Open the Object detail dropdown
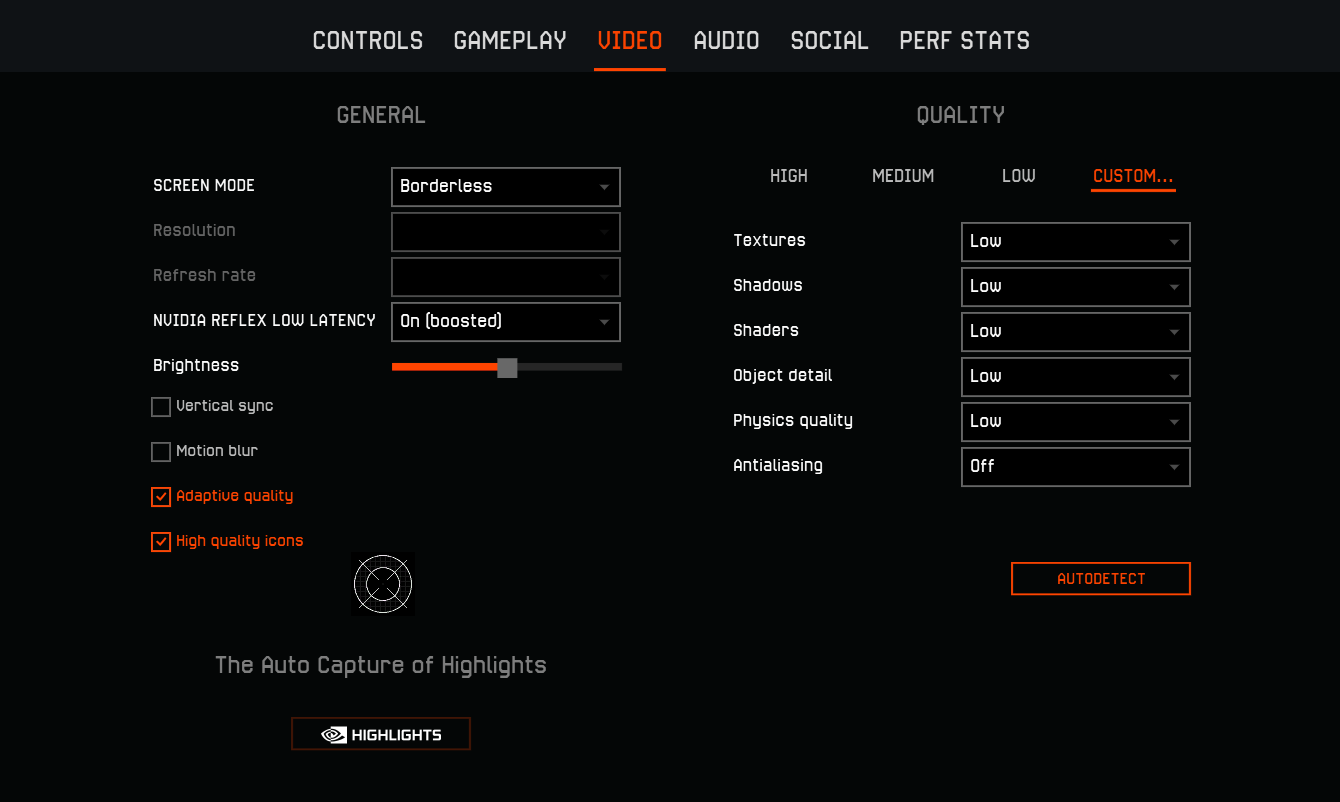The width and height of the screenshot is (1340, 802). tap(1076, 377)
